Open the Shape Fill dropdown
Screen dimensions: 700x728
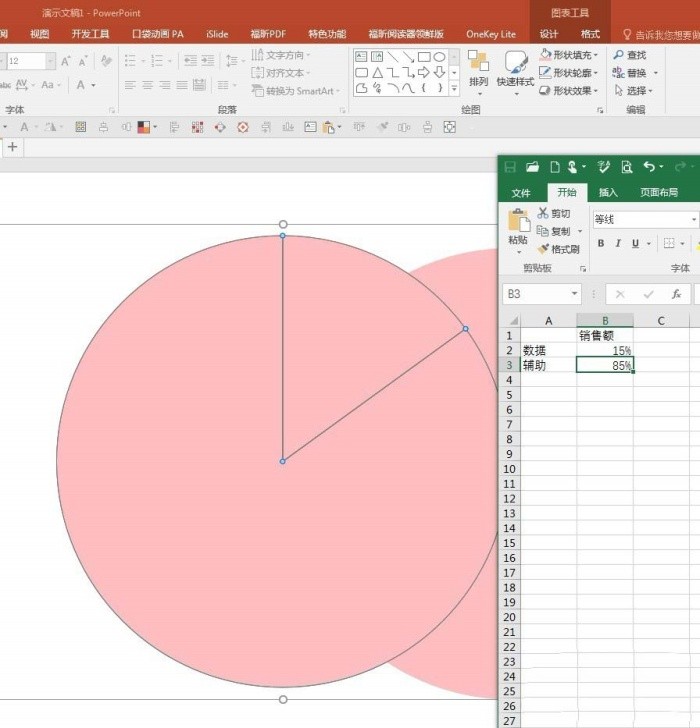569,55
